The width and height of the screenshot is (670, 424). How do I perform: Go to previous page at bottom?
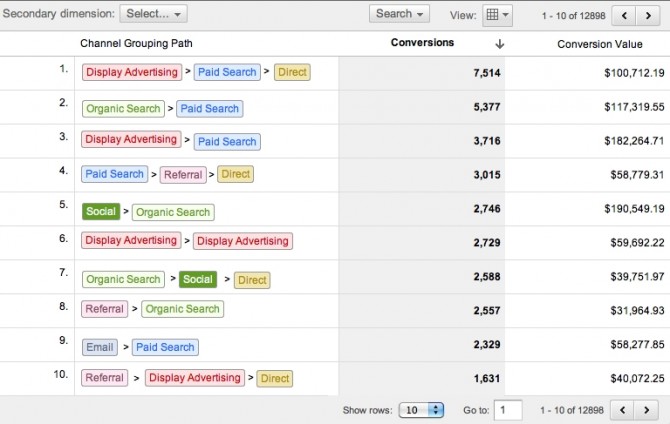tap(625, 410)
